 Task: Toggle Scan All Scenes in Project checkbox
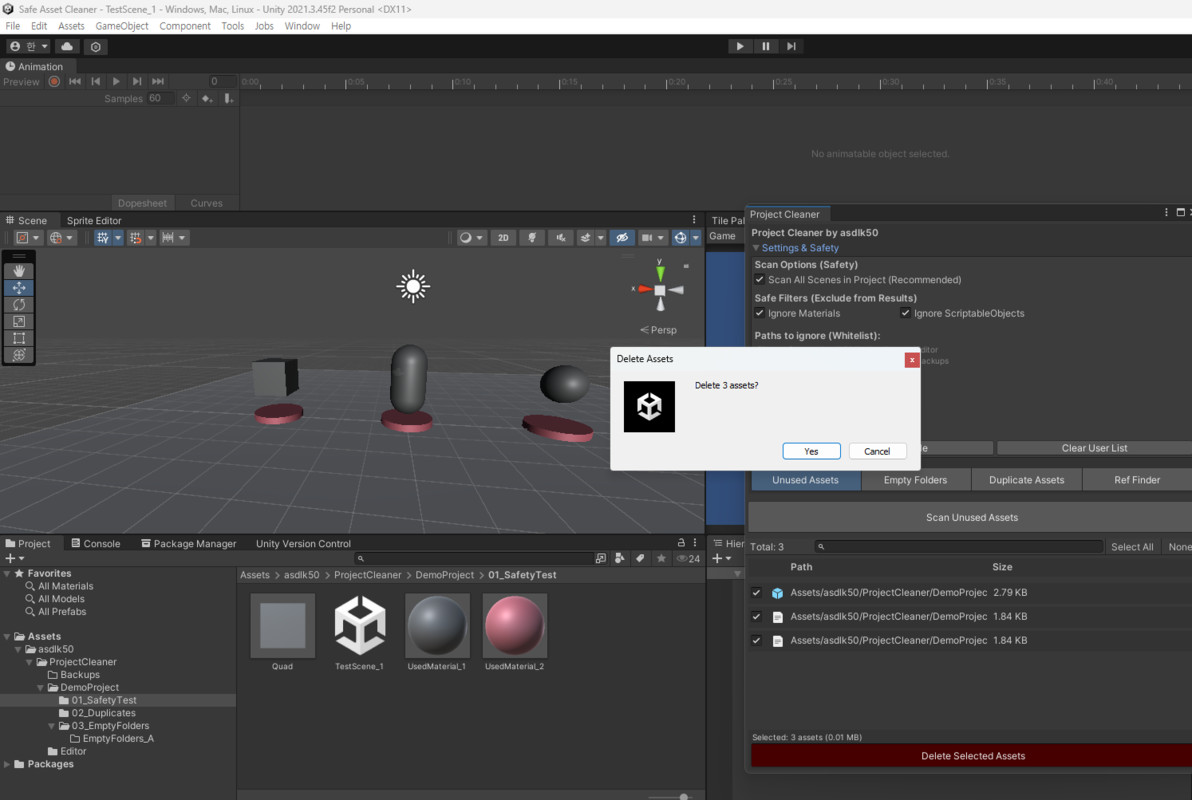point(759,280)
